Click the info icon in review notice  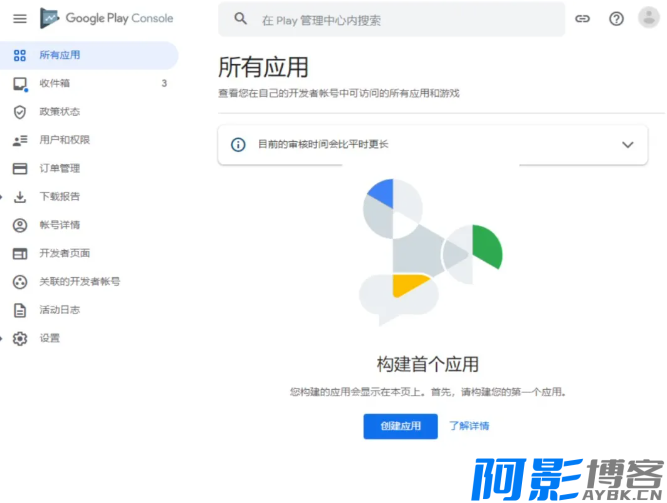238,145
